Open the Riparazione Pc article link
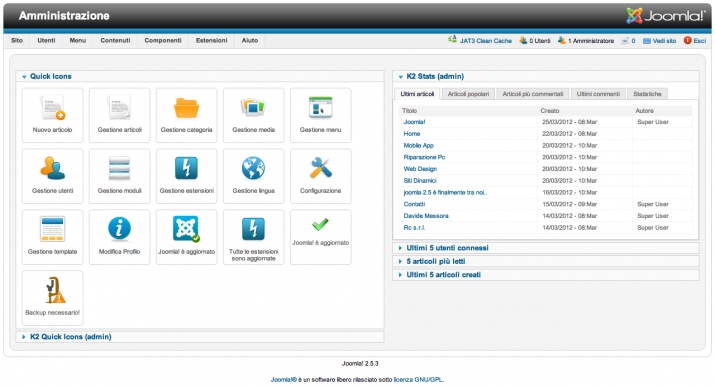715x389 pixels. point(424,157)
